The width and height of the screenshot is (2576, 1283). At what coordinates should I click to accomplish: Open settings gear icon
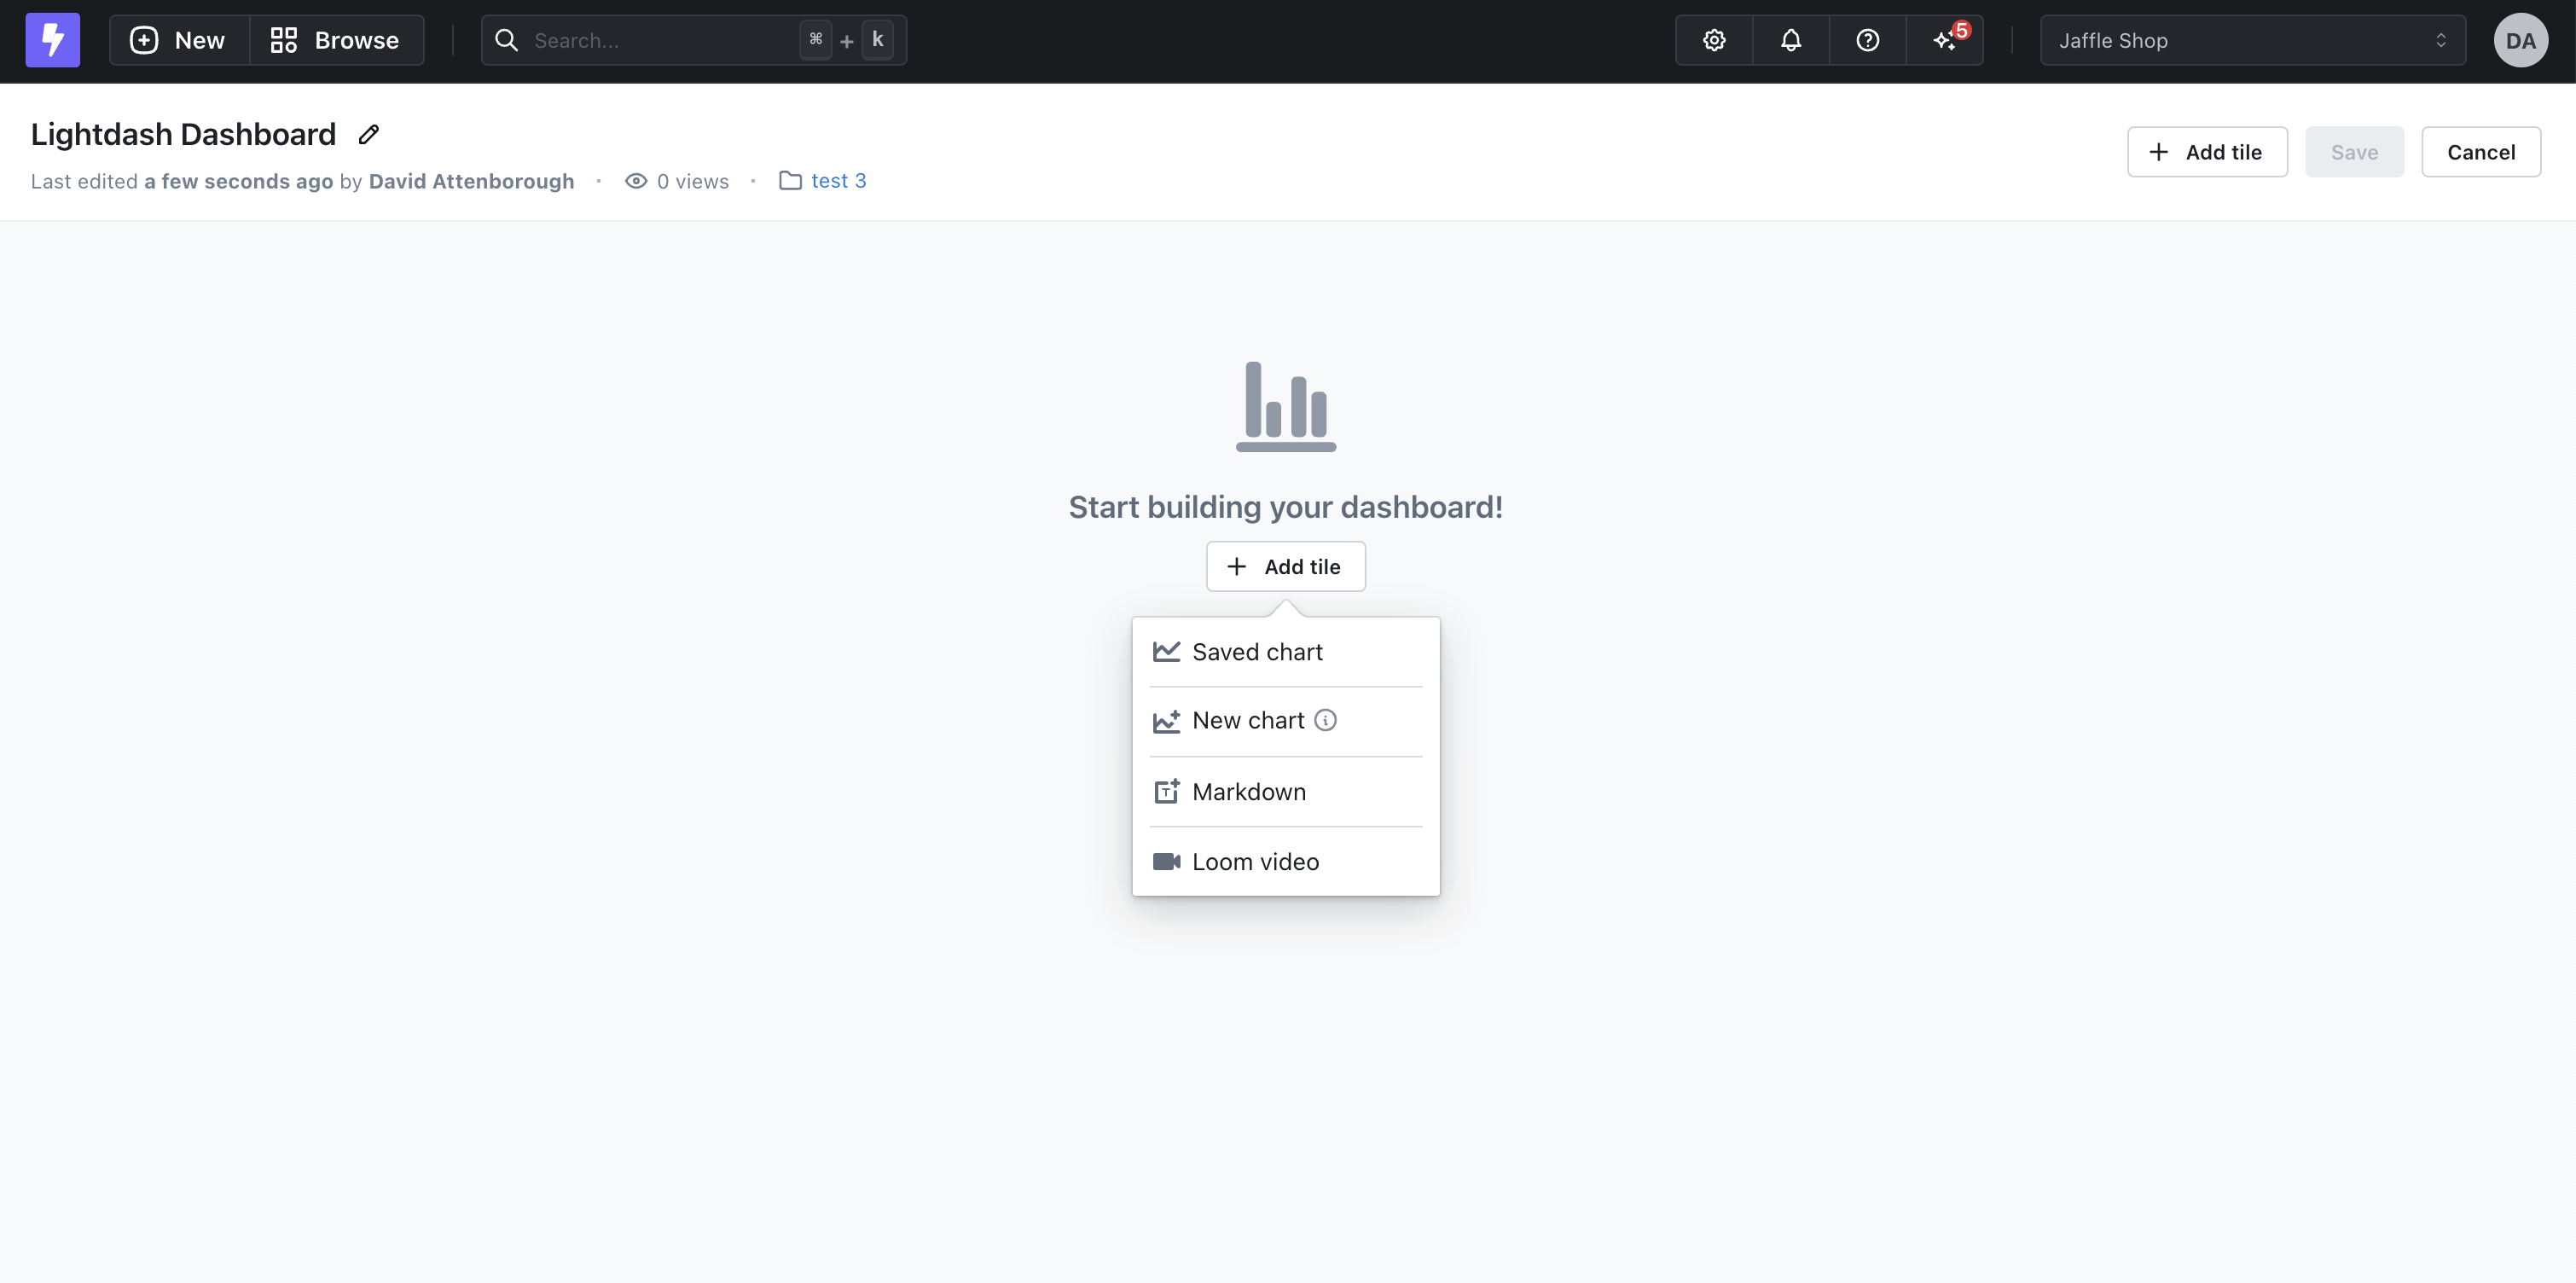point(1714,40)
